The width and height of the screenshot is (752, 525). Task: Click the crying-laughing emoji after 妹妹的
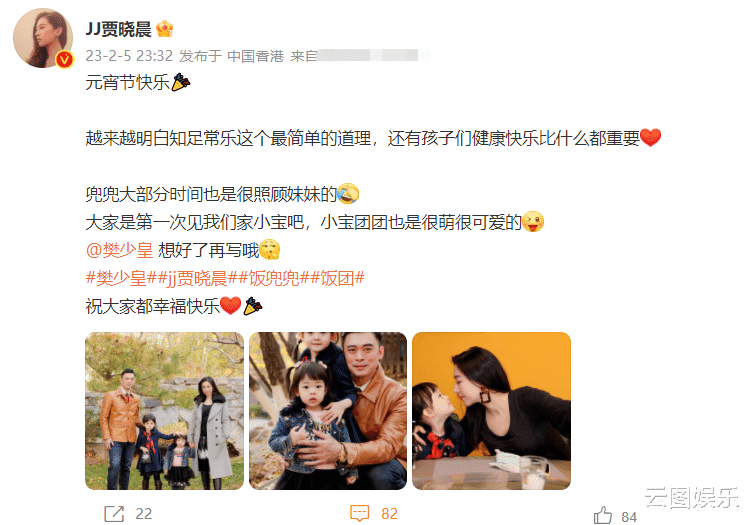pyautogui.click(x=348, y=194)
